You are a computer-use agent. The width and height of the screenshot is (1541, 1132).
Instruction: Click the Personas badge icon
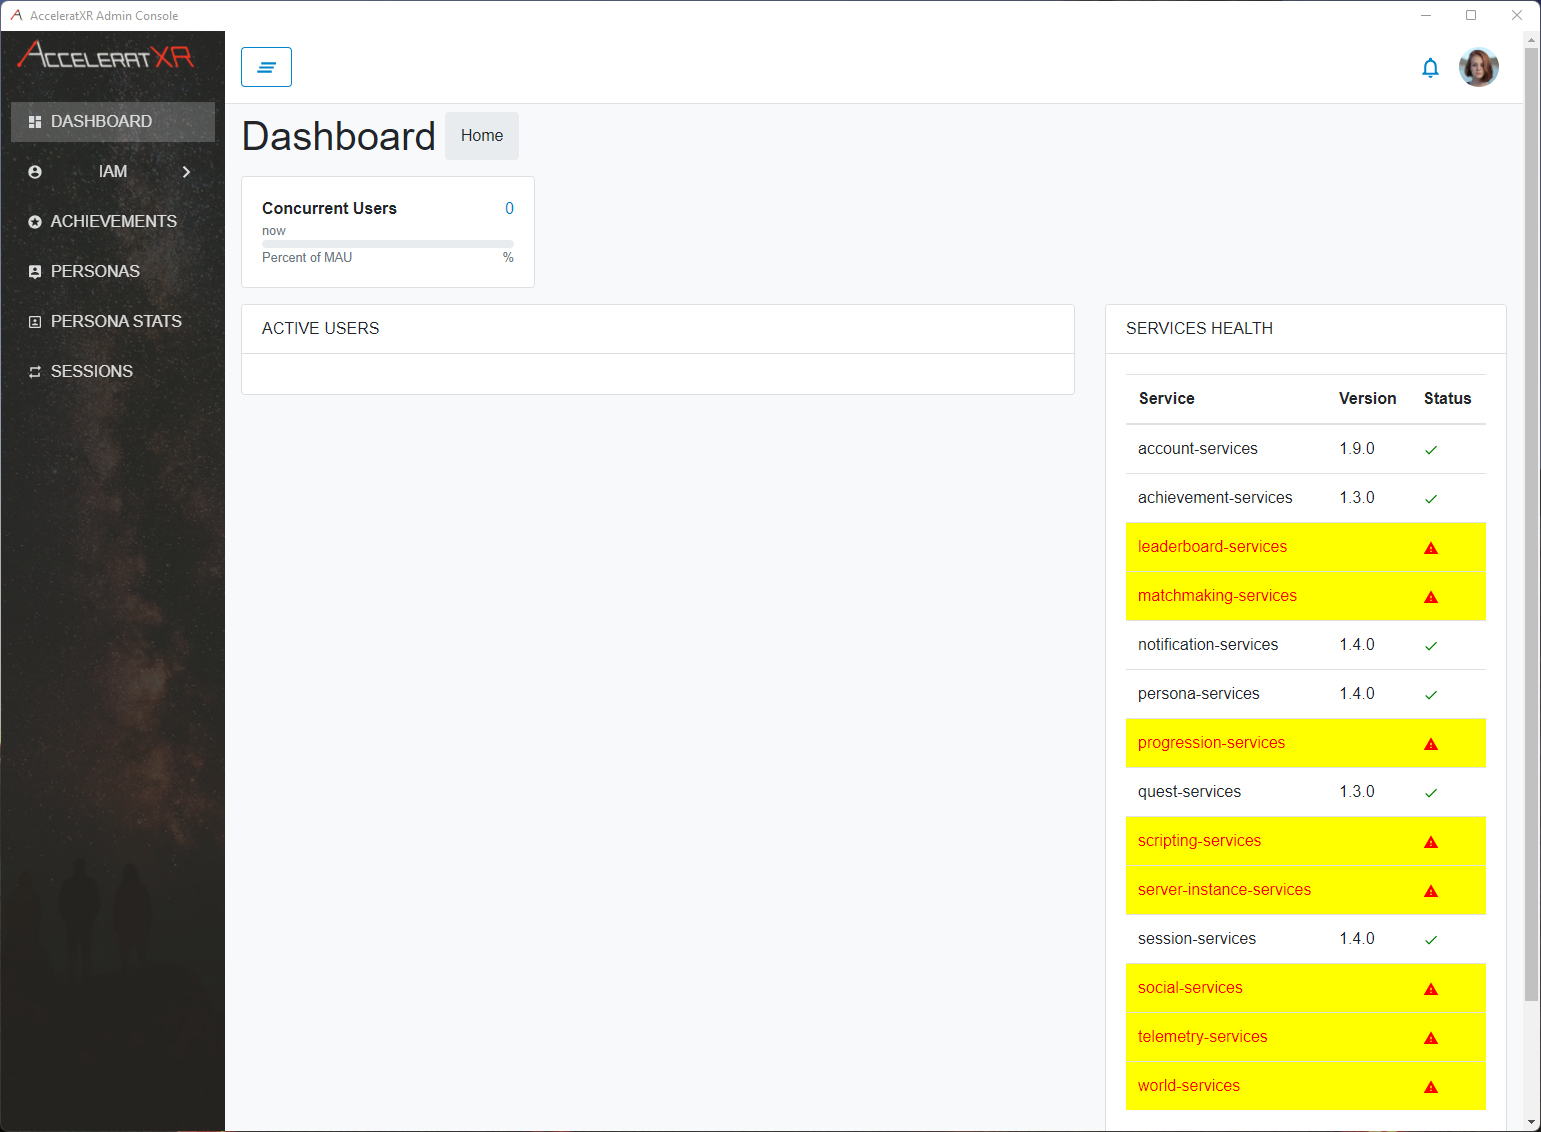click(x=35, y=272)
